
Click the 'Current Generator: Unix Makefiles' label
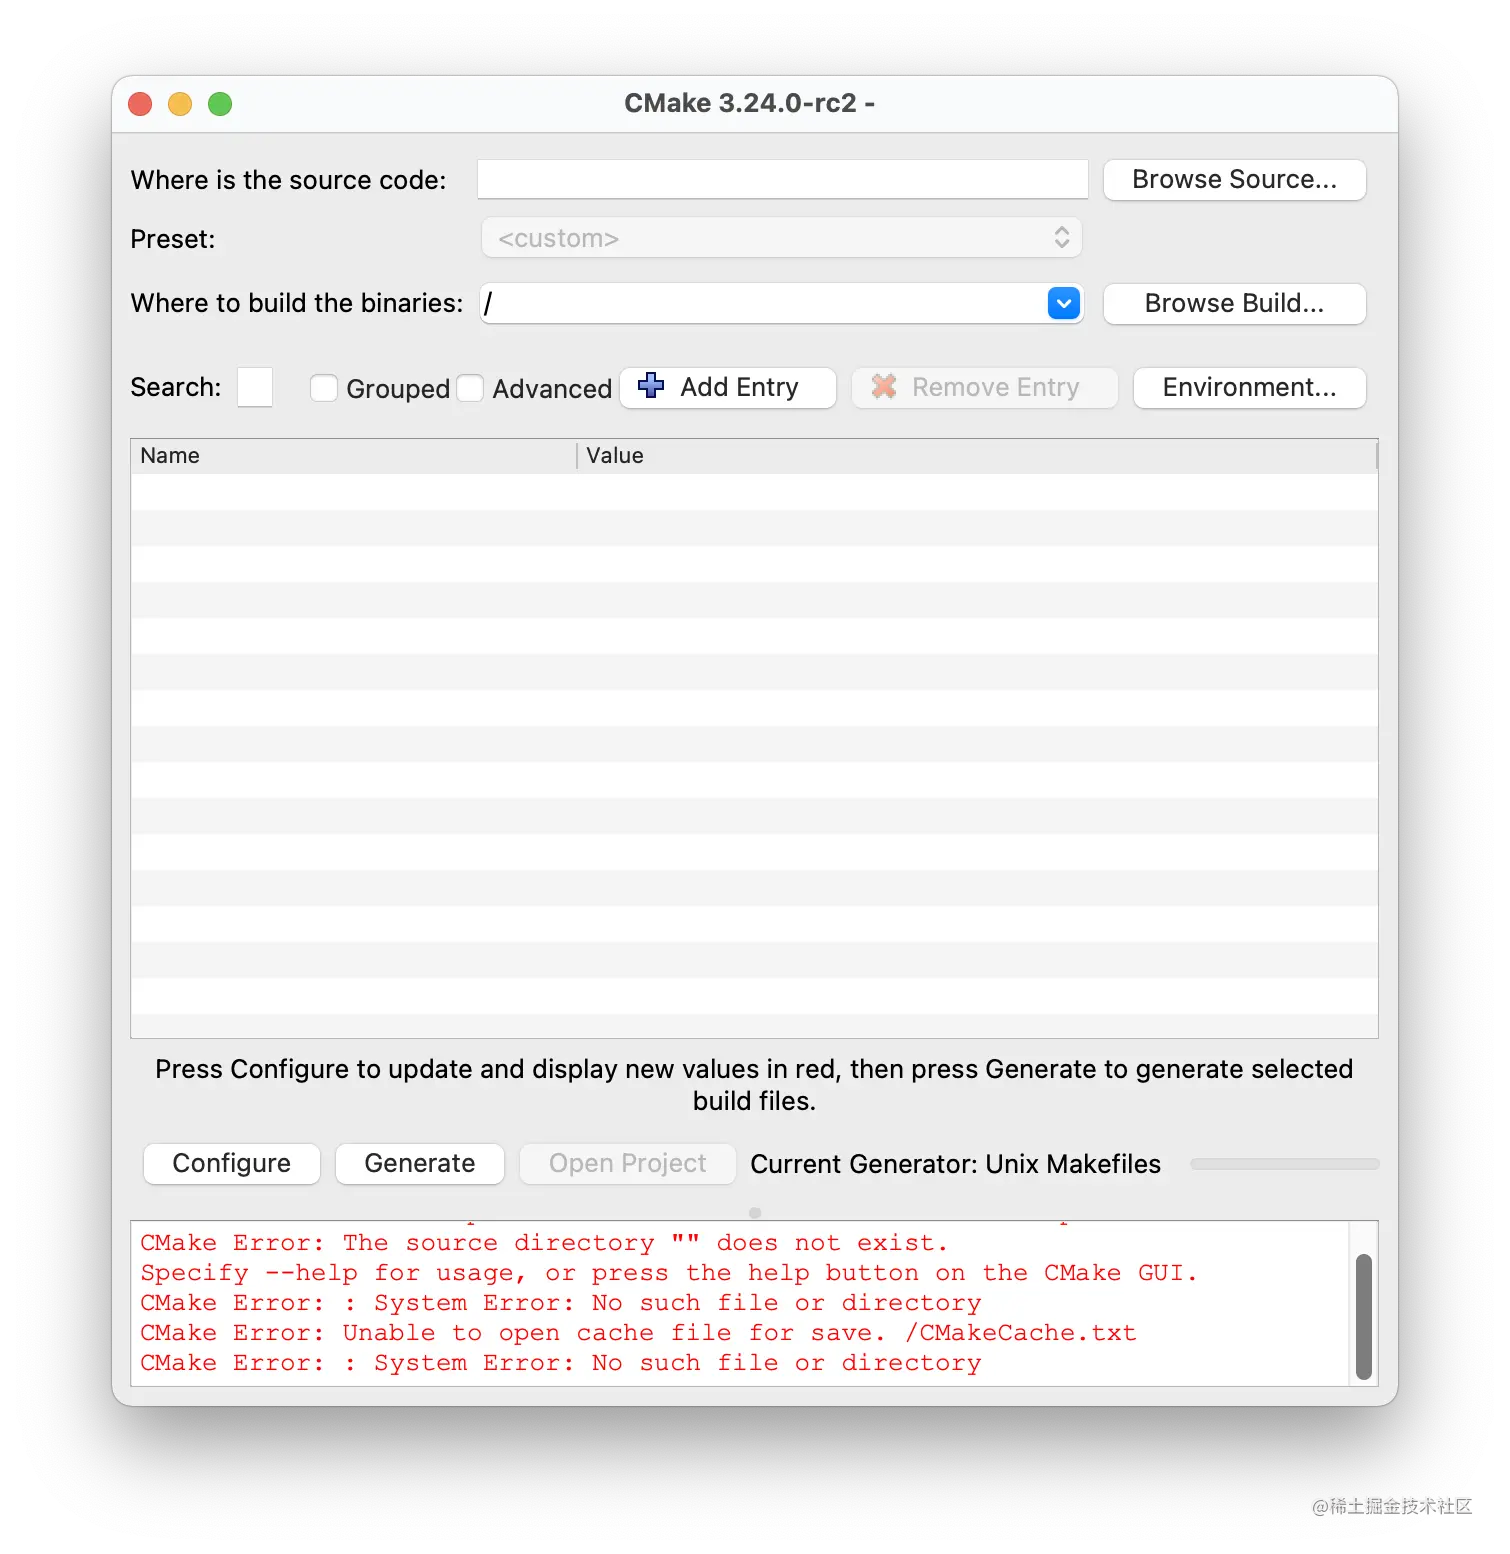956,1164
